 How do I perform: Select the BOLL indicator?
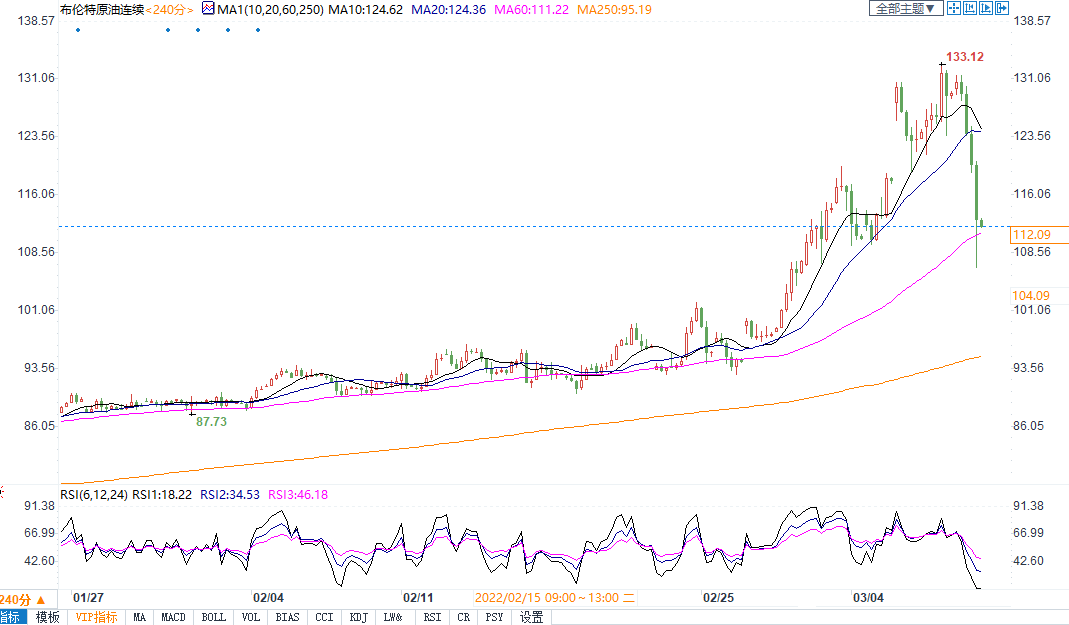(x=214, y=617)
